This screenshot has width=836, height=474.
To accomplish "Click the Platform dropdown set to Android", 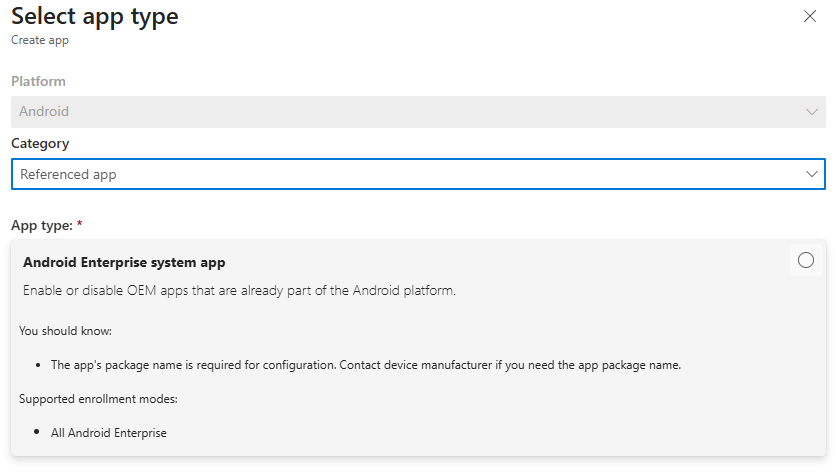I will (418, 111).
